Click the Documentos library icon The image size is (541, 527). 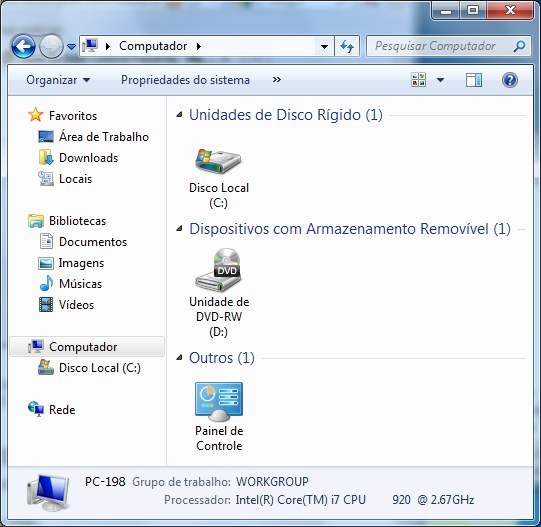[x=46, y=242]
